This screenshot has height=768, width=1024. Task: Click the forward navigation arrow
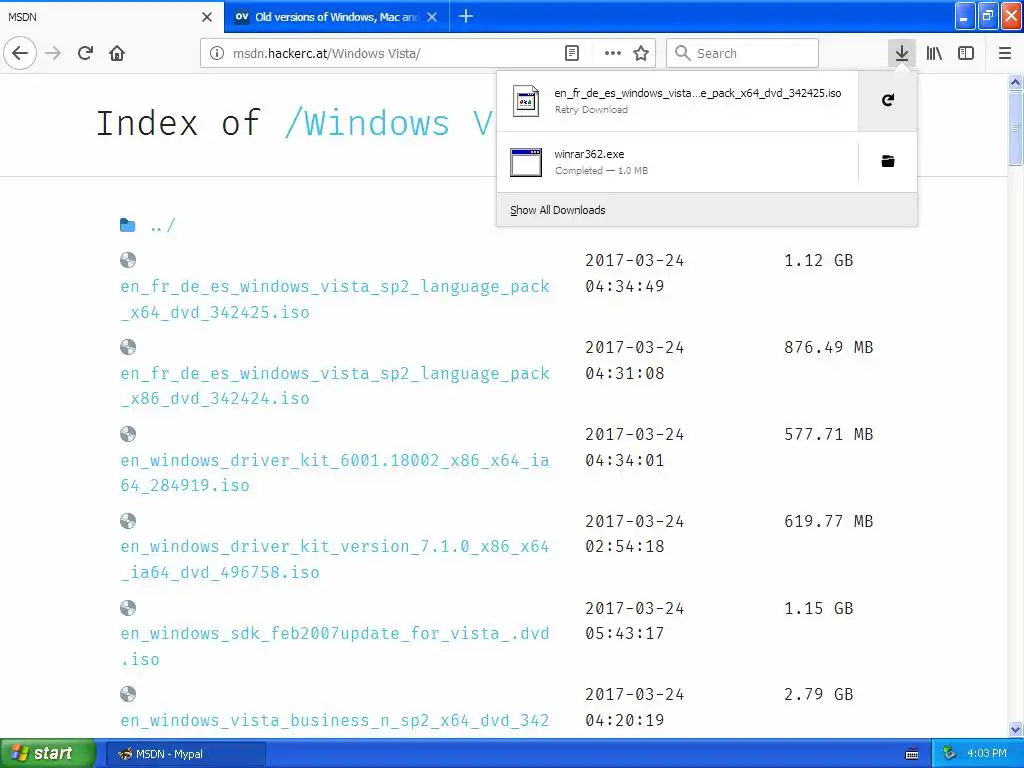(54, 53)
